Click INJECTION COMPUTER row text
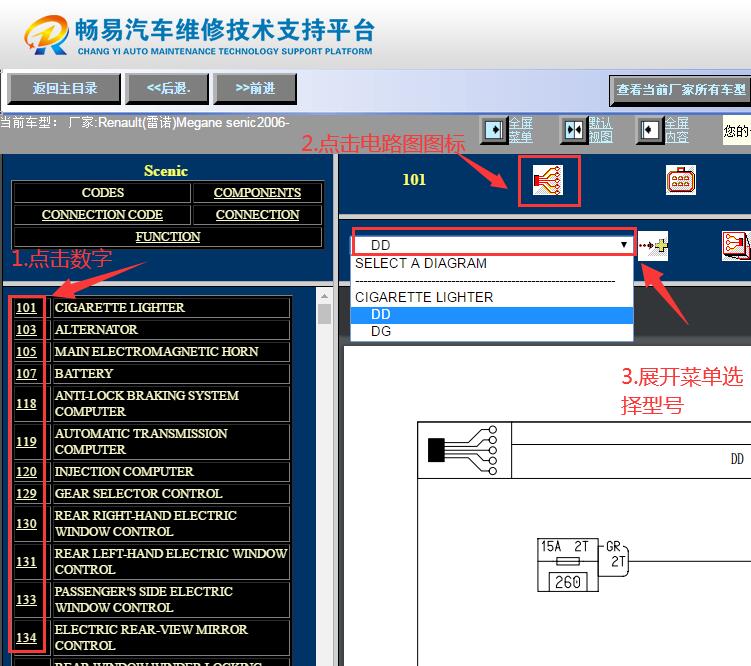The image size is (751, 666). (x=124, y=472)
